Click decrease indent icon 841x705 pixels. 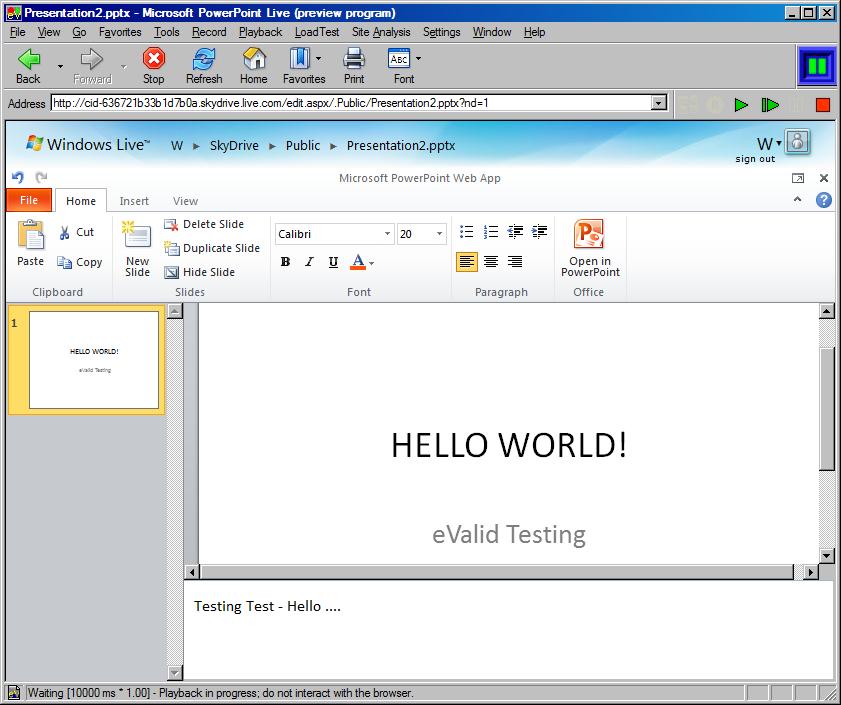(x=515, y=231)
